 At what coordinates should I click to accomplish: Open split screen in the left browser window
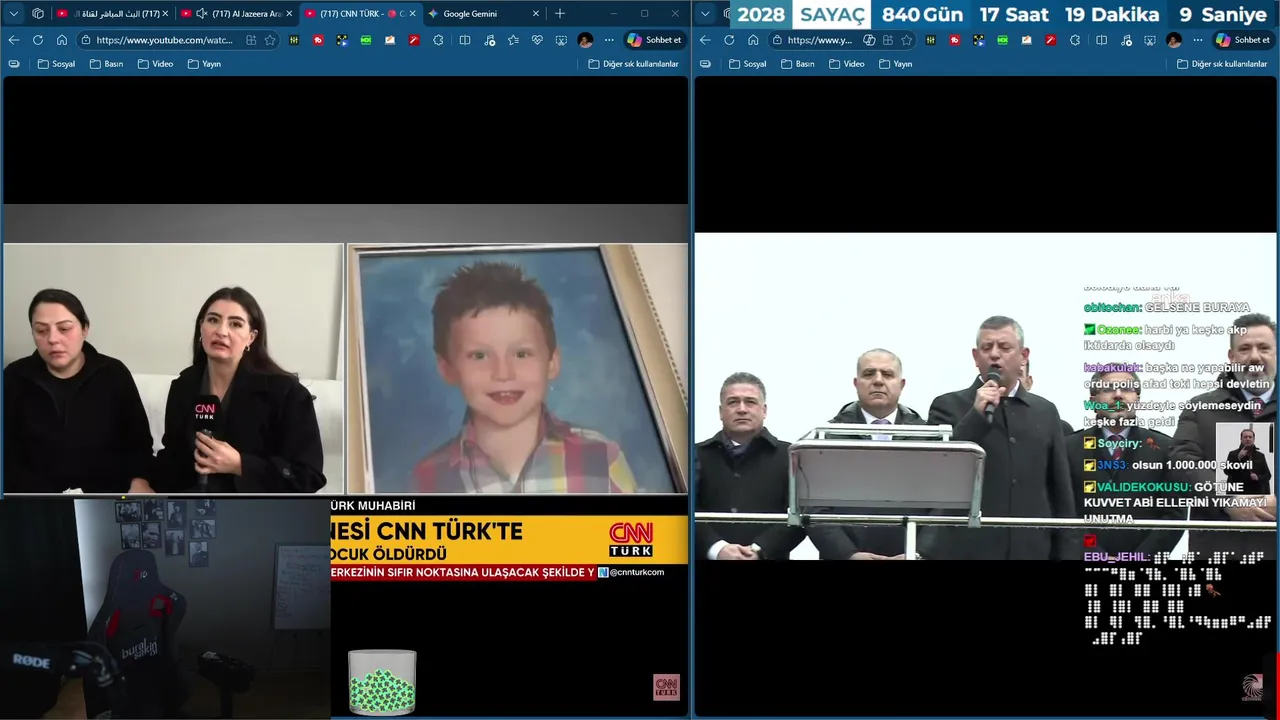pyautogui.click(x=465, y=40)
